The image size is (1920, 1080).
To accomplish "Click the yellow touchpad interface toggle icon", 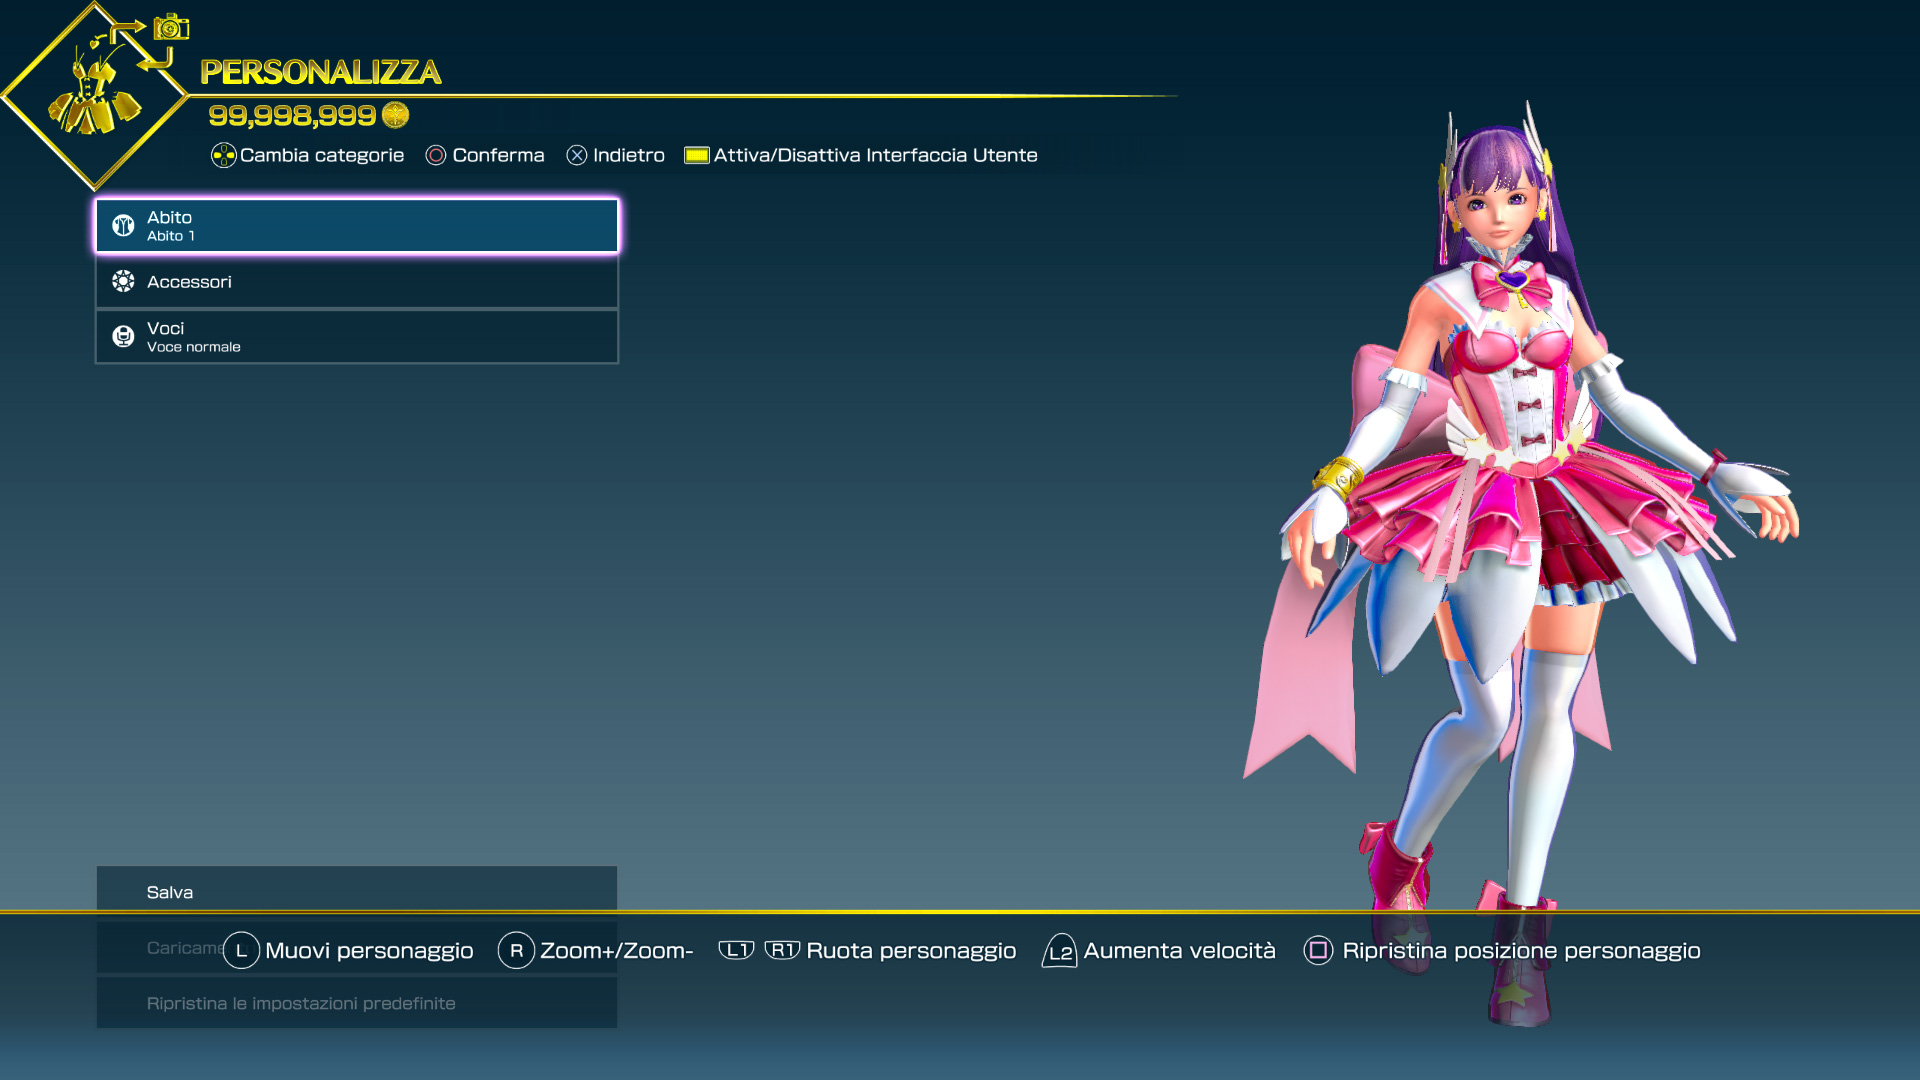I will [x=697, y=155].
